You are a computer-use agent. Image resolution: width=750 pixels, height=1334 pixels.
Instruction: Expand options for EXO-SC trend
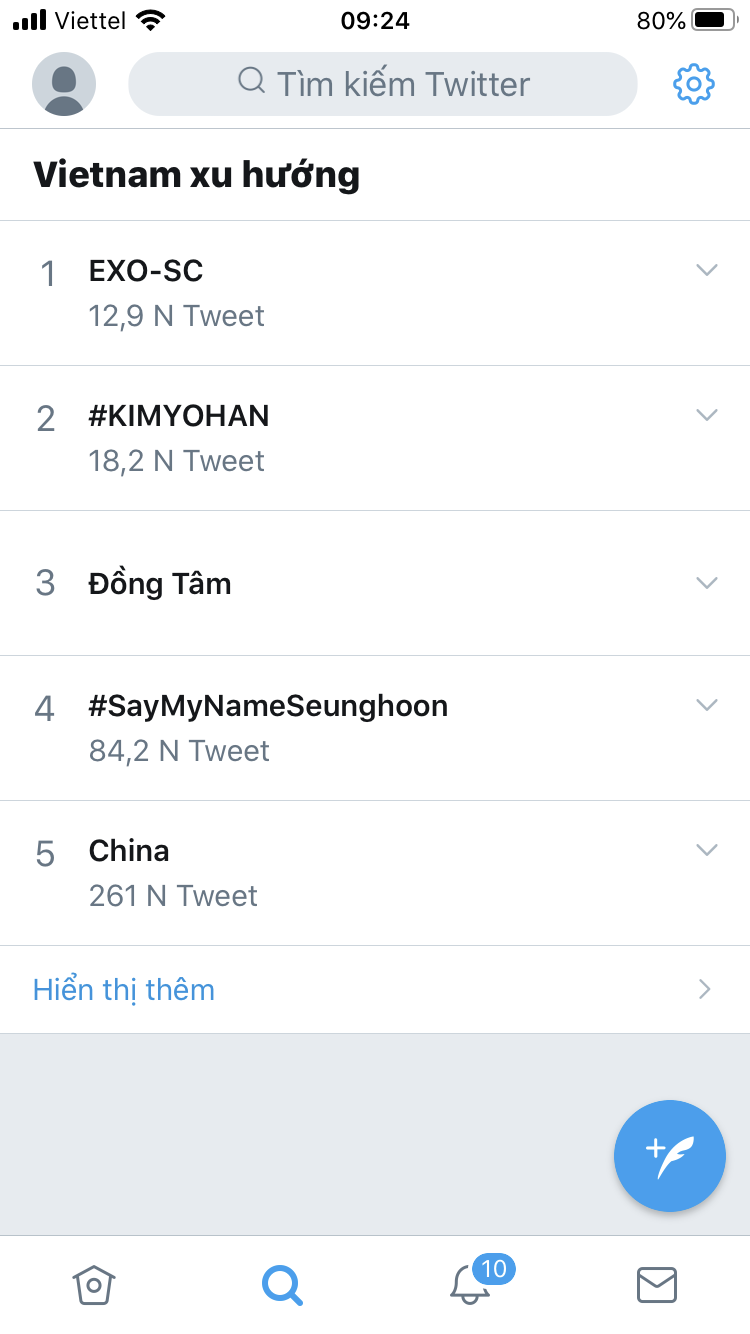point(707,270)
